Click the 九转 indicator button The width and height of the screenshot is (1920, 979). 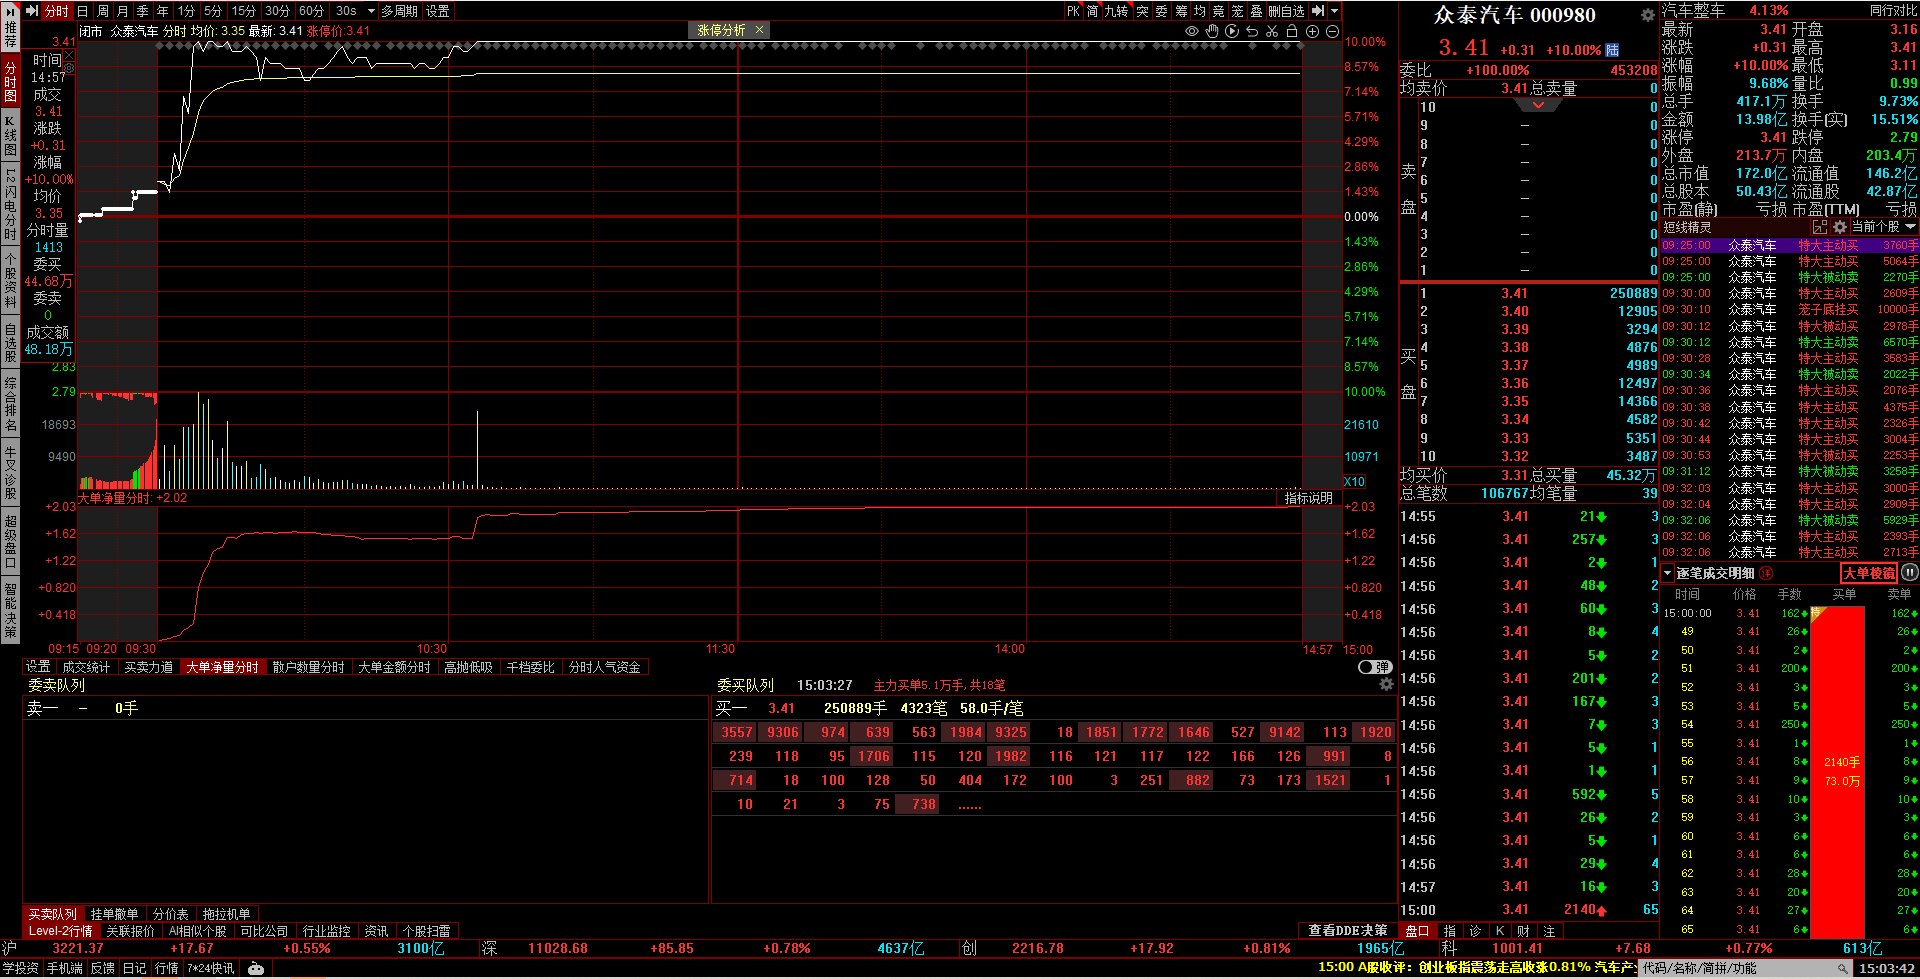pyautogui.click(x=1116, y=11)
